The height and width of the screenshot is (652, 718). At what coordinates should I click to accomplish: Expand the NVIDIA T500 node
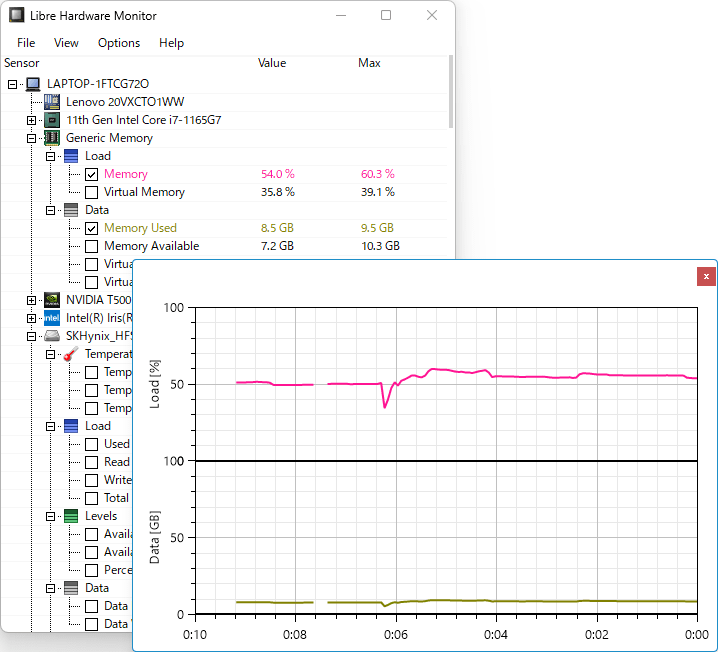click(31, 300)
